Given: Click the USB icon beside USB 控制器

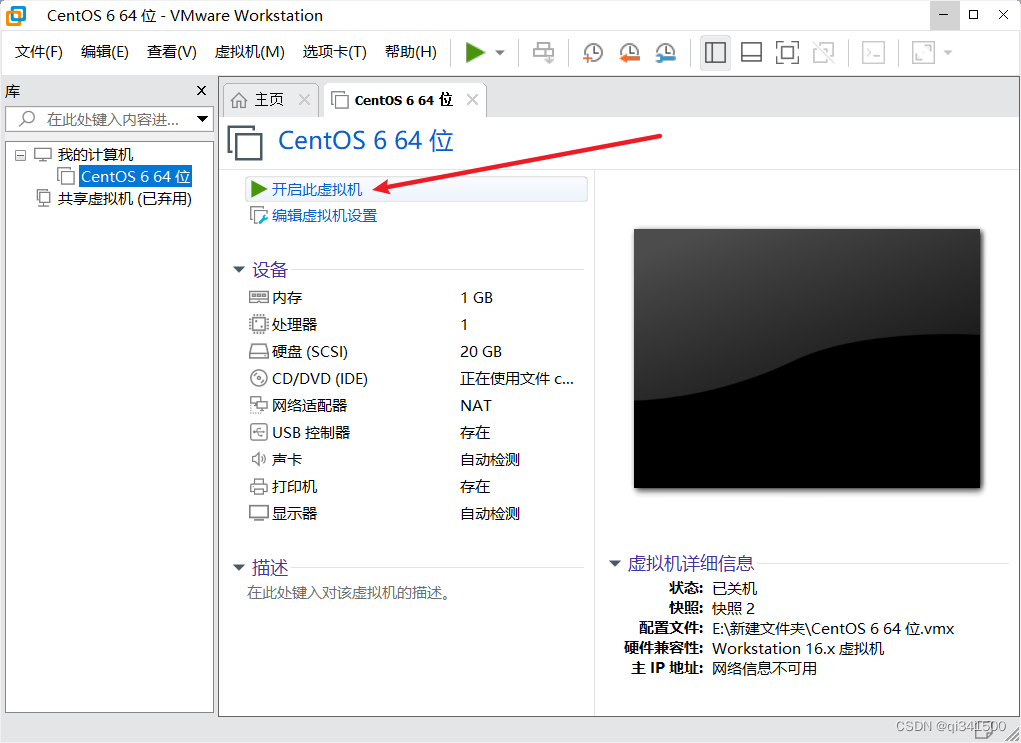Looking at the screenshot, I should 259,432.
